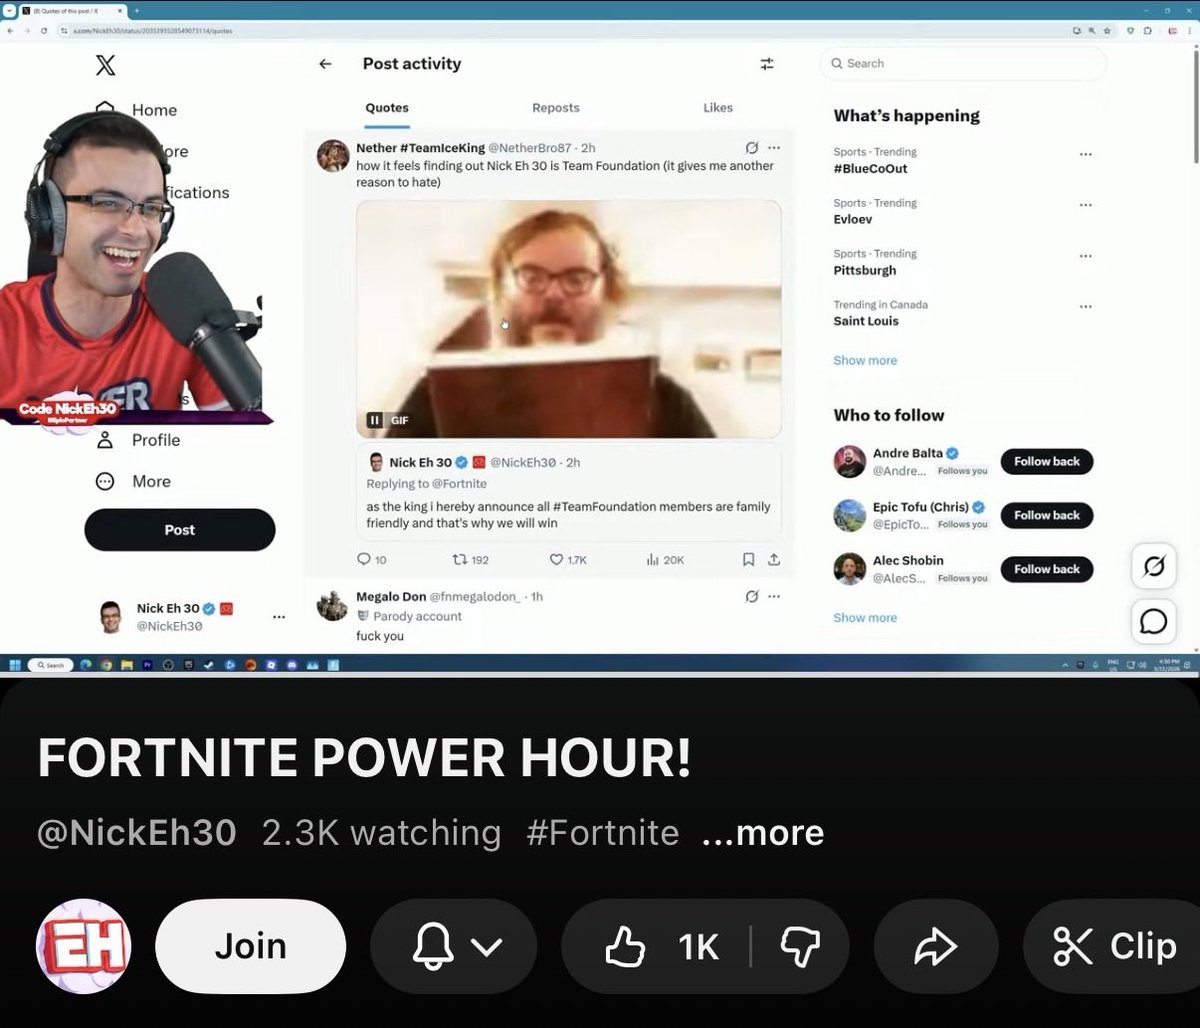Click the X Search input field
Screen dimensions: 1200x1028
click(x=963, y=63)
